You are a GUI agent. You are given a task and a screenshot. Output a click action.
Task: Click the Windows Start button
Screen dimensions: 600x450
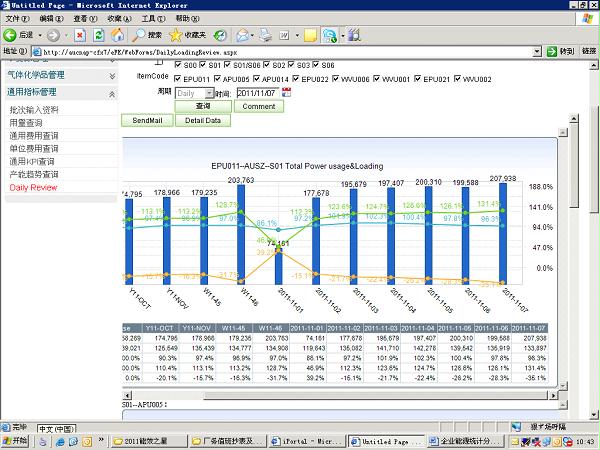[15, 441]
